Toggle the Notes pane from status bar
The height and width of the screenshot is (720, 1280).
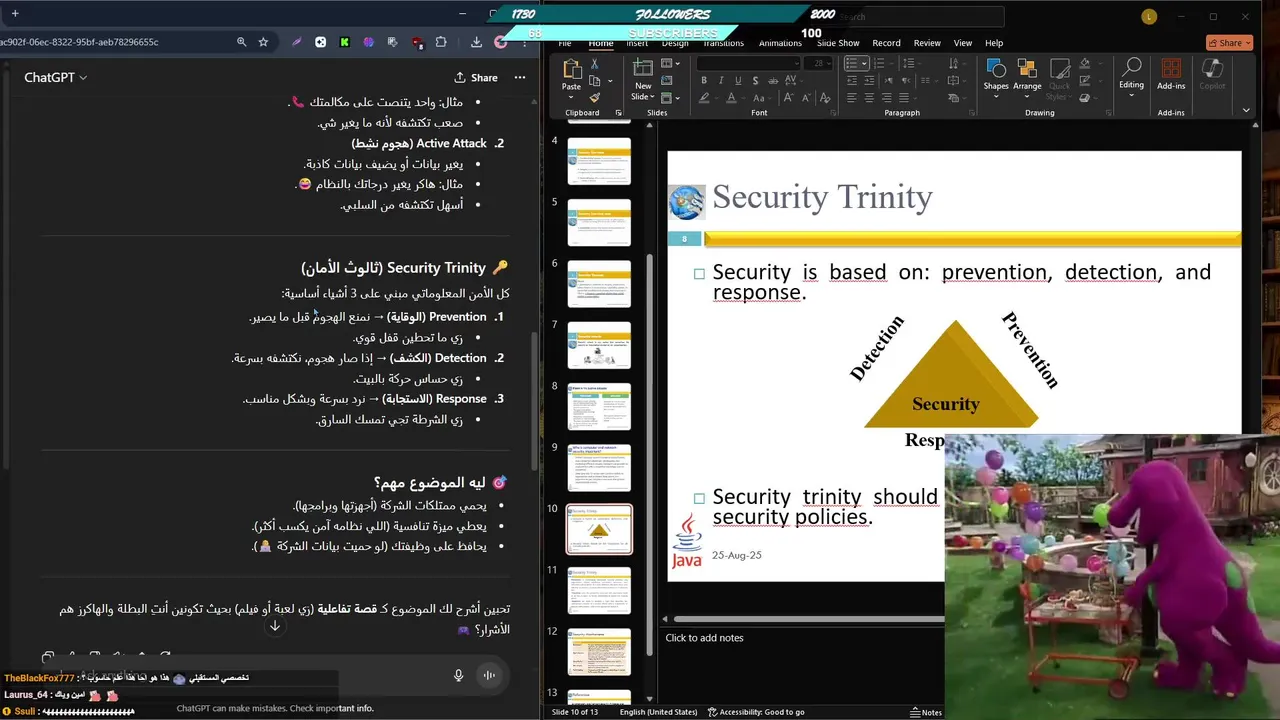click(926, 712)
